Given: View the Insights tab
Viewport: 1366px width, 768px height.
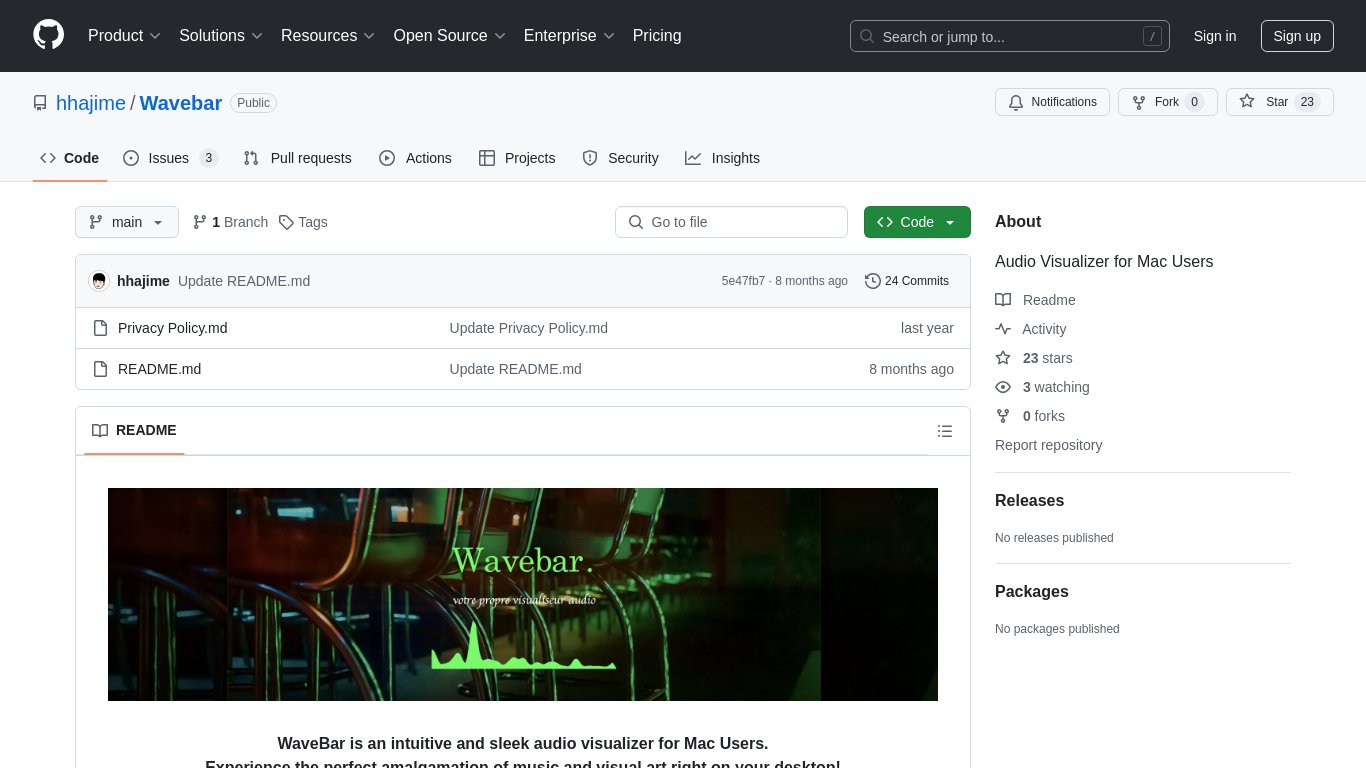Looking at the screenshot, I should [722, 158].
